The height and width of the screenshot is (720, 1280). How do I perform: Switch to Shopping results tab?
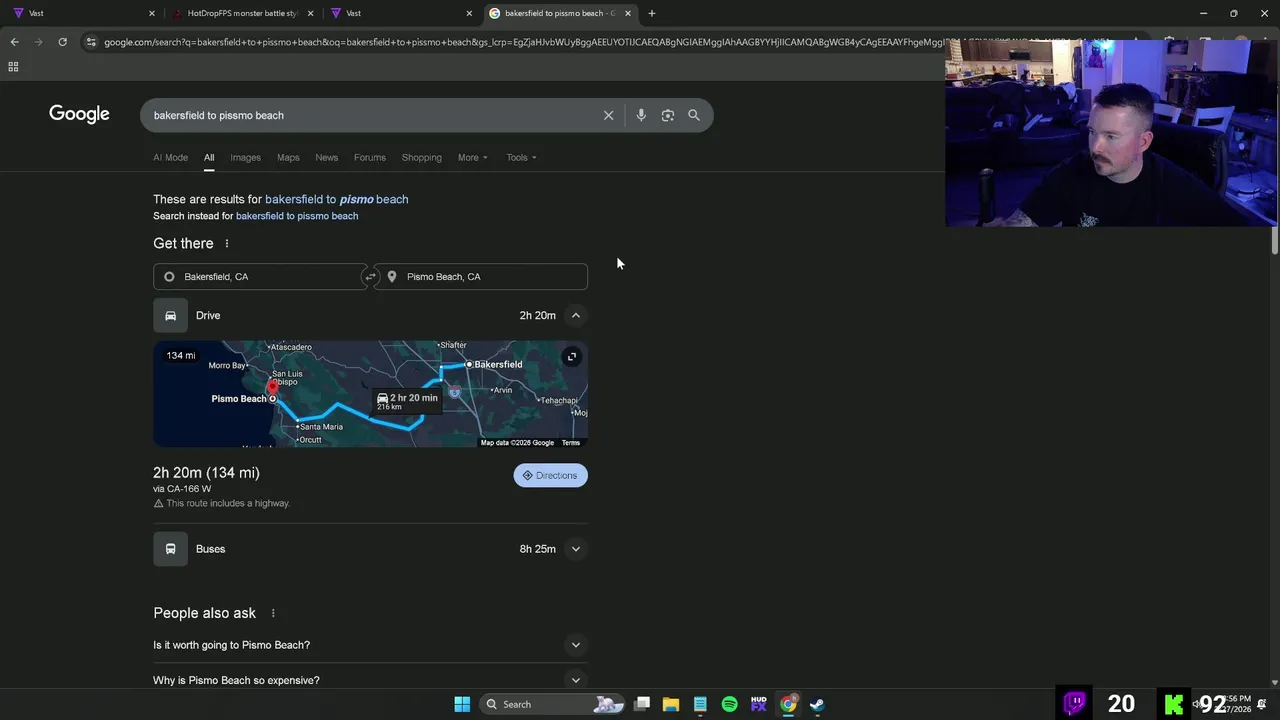click(x=421, y=157)
